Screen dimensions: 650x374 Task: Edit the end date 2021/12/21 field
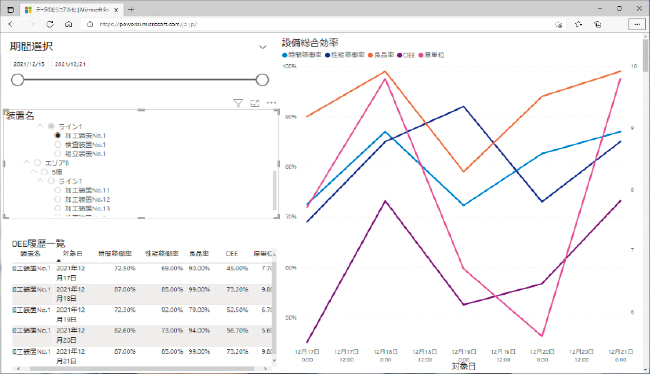(x=70, y=64)
